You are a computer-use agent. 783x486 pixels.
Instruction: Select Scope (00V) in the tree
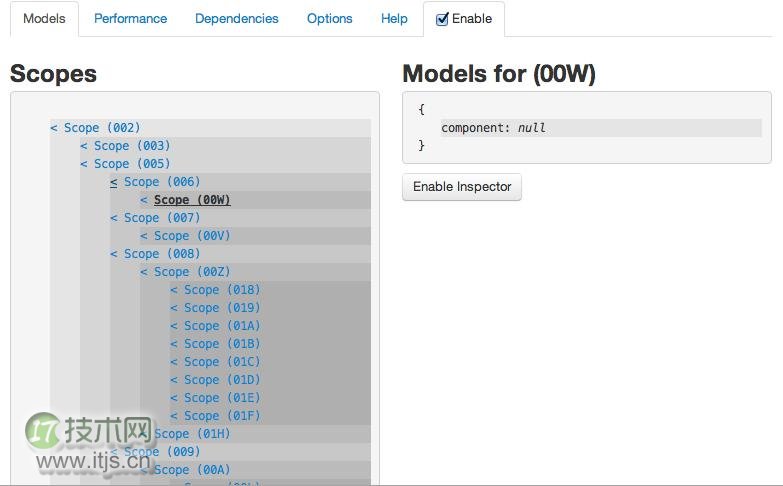click(x=192, y=236)
